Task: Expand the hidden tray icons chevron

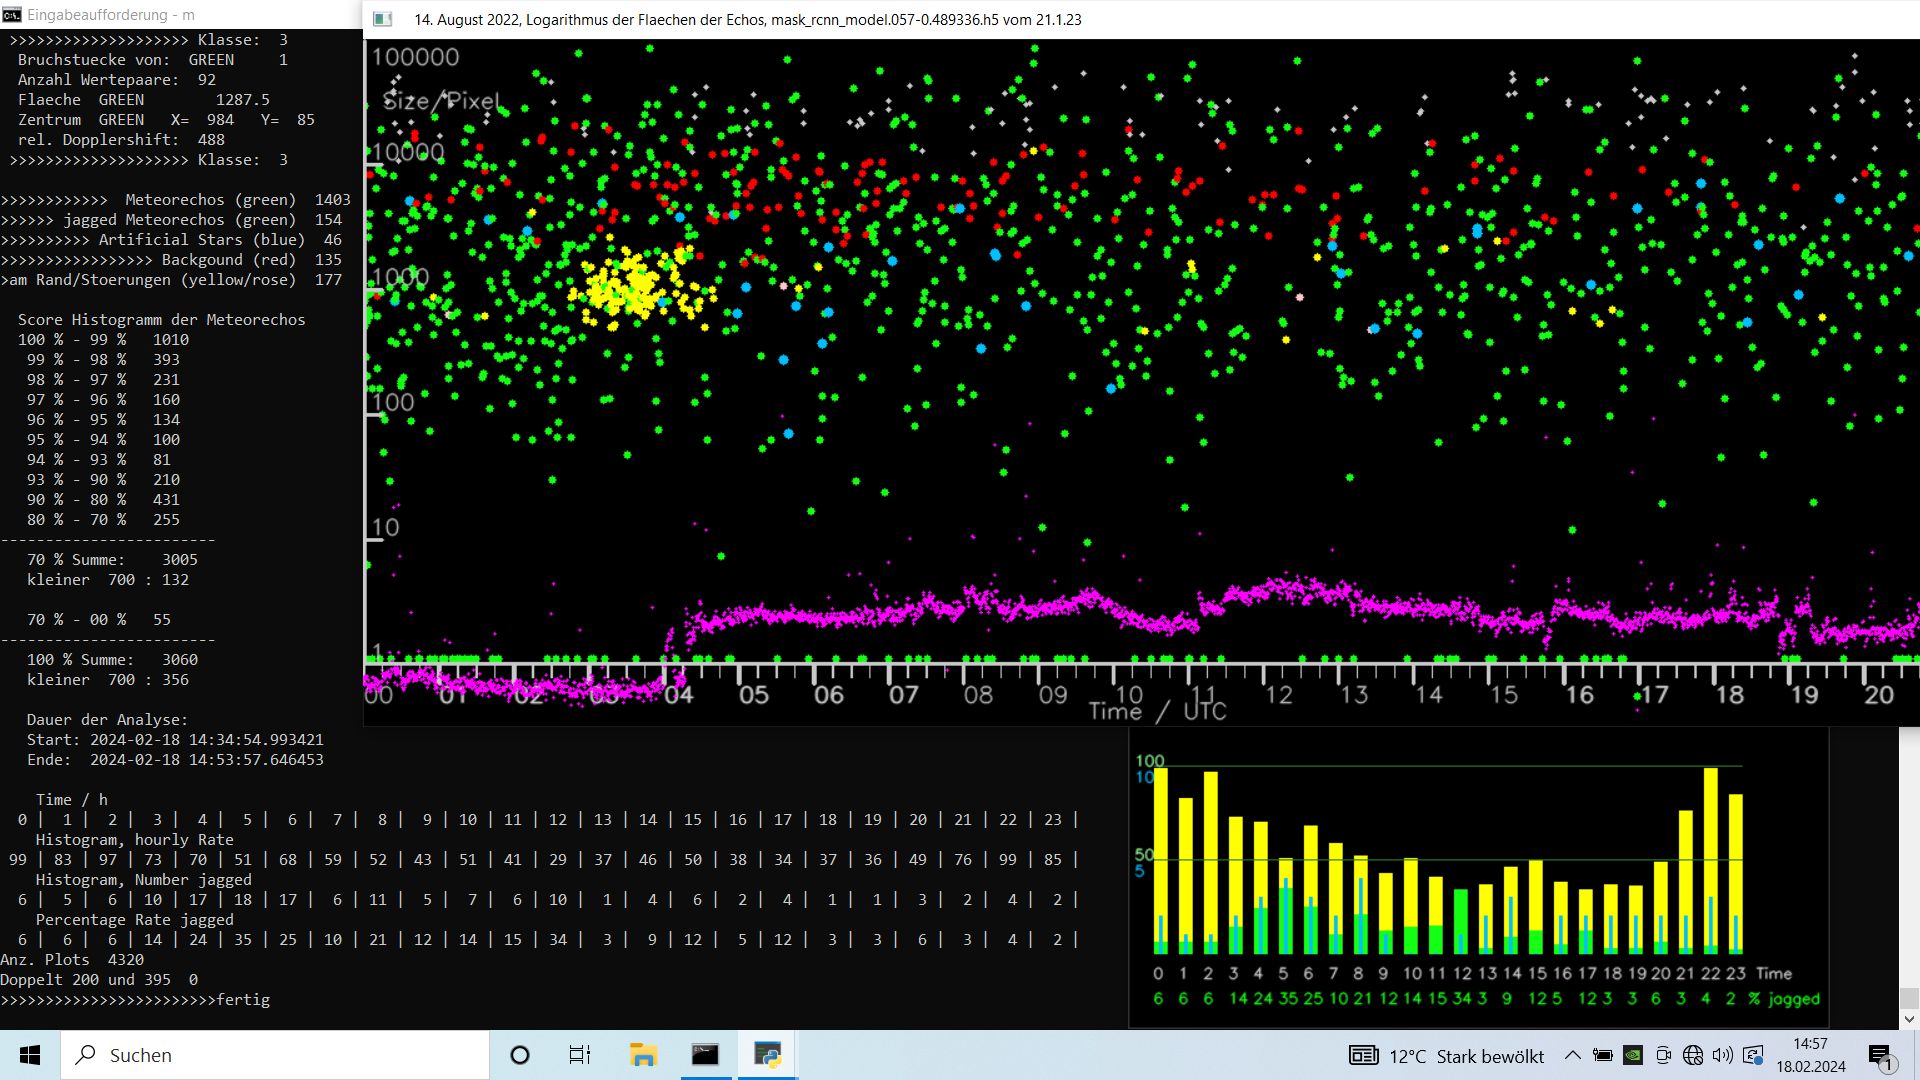Action: [x=1573, y=1055]
